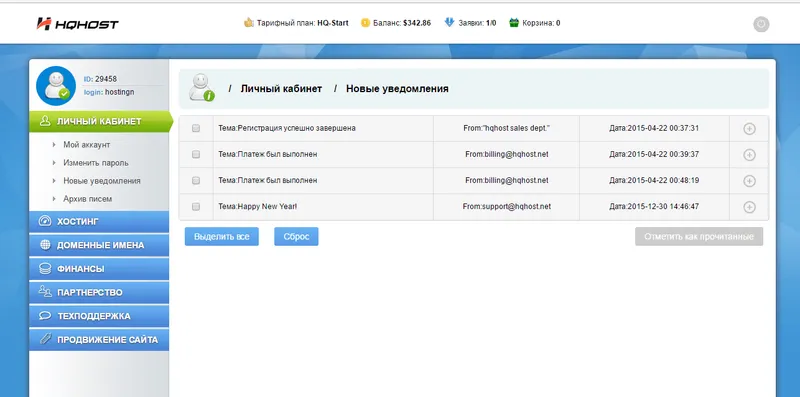Click the login: hostingn text
Image resolution: width=800 pixels, height=397 pixels.
tap(109, 92)
